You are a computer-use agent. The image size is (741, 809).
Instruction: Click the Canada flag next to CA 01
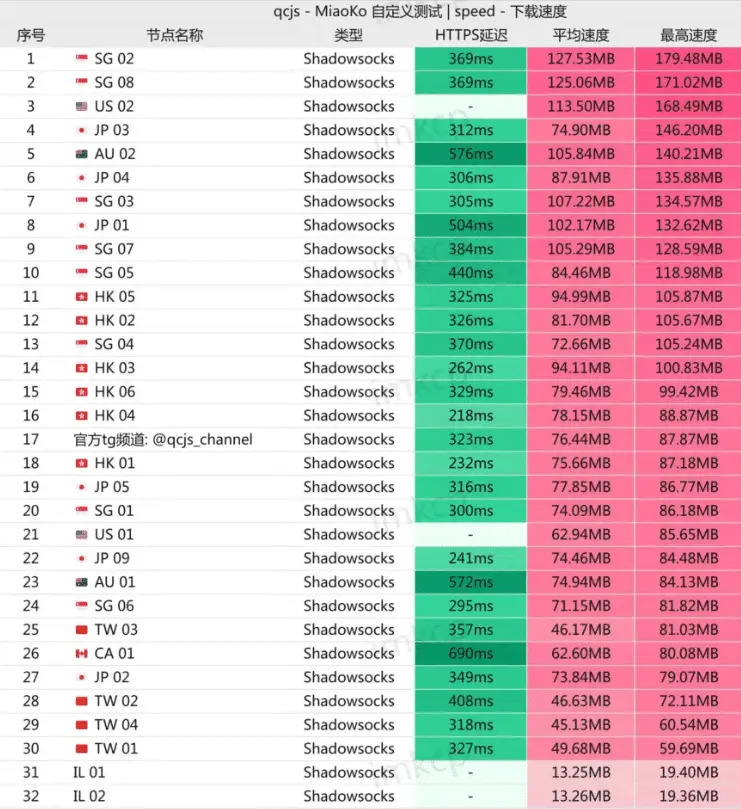coord(82,654)
